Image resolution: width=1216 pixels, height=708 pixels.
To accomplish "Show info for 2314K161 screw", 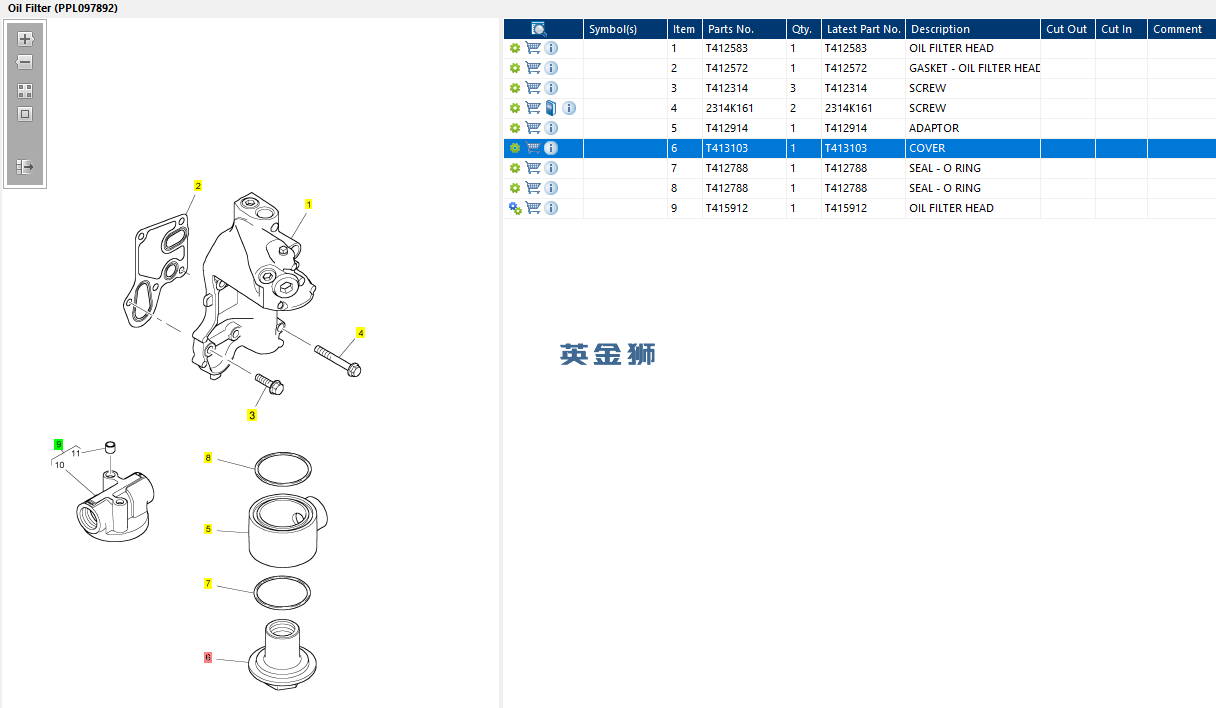I will [569, 108].
